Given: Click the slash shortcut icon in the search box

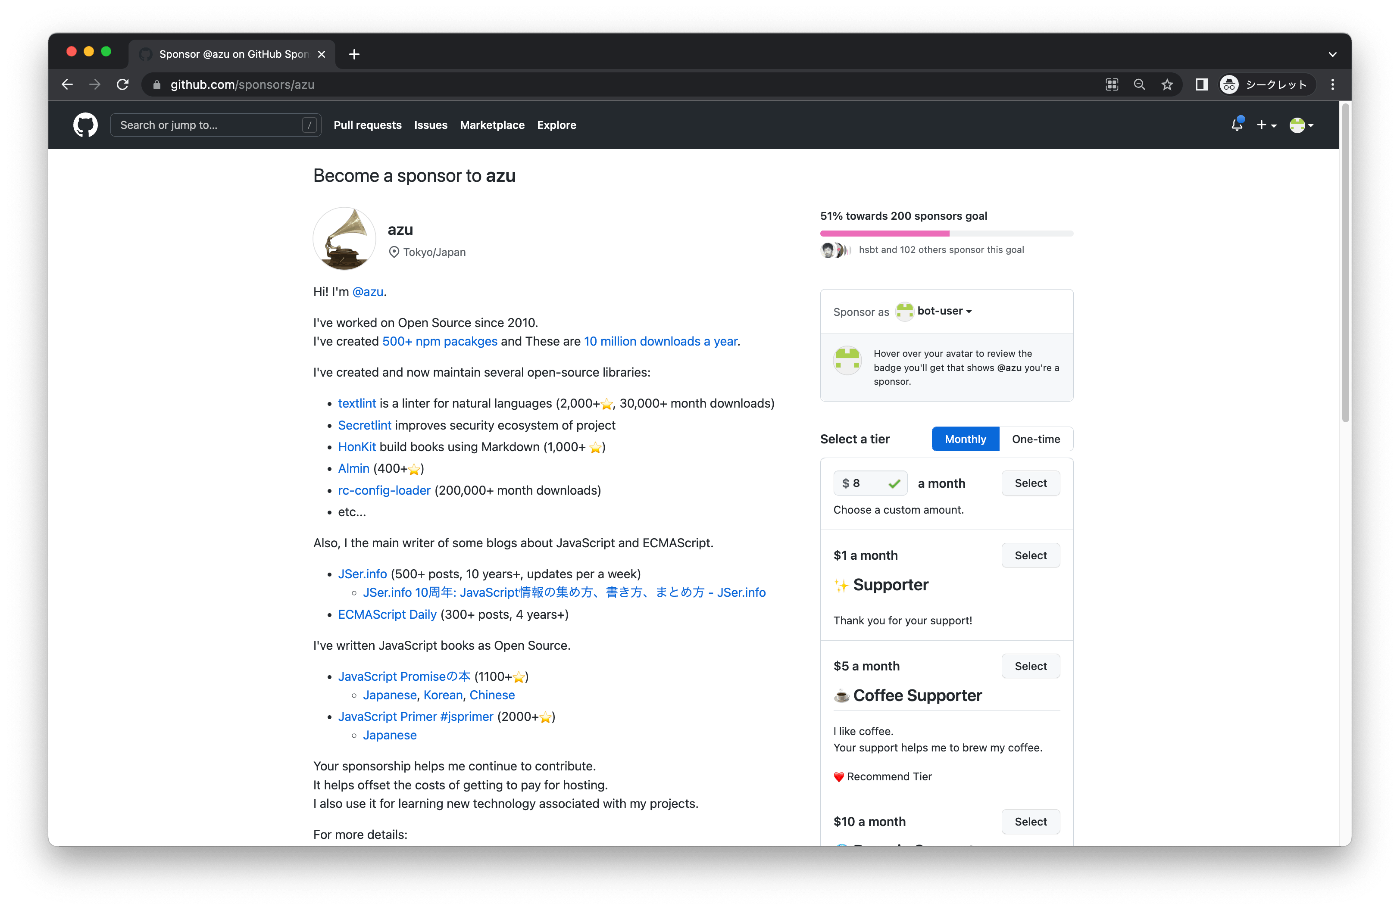Looking at the screenshot, I should [x=310, y=125].
